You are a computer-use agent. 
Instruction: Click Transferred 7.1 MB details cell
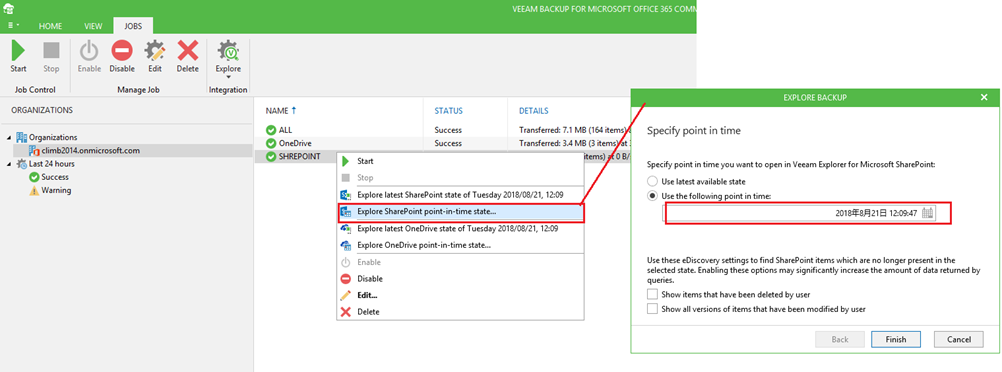(x=573, y=130)
